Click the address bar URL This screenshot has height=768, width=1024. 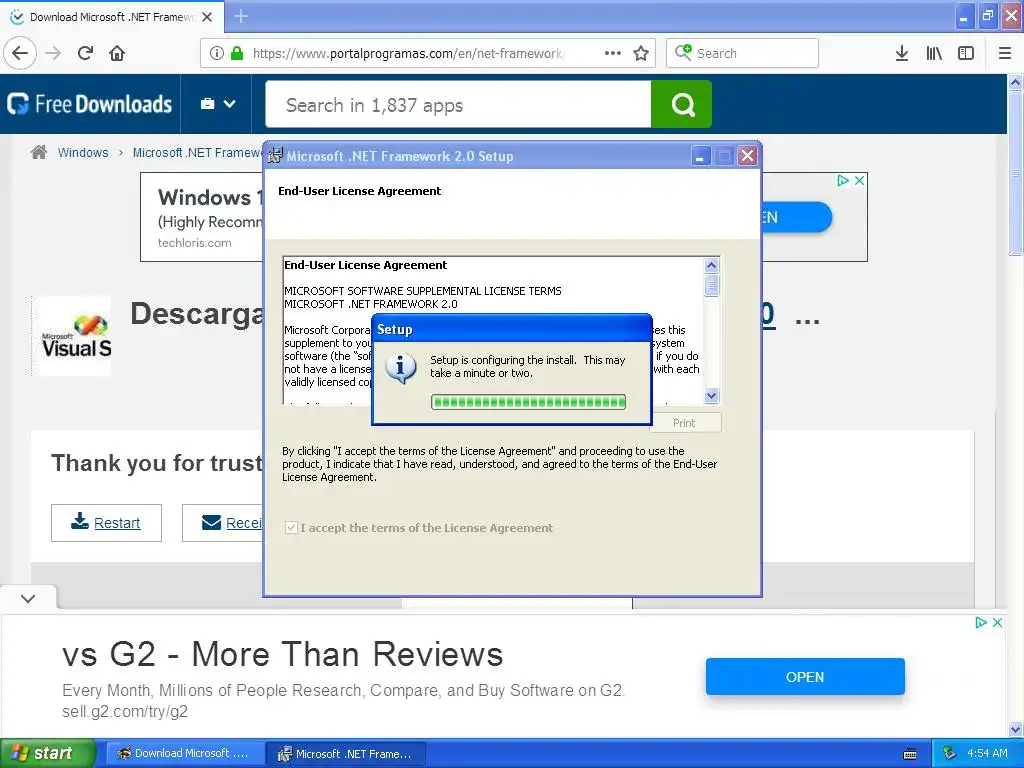tap(408, 53)
